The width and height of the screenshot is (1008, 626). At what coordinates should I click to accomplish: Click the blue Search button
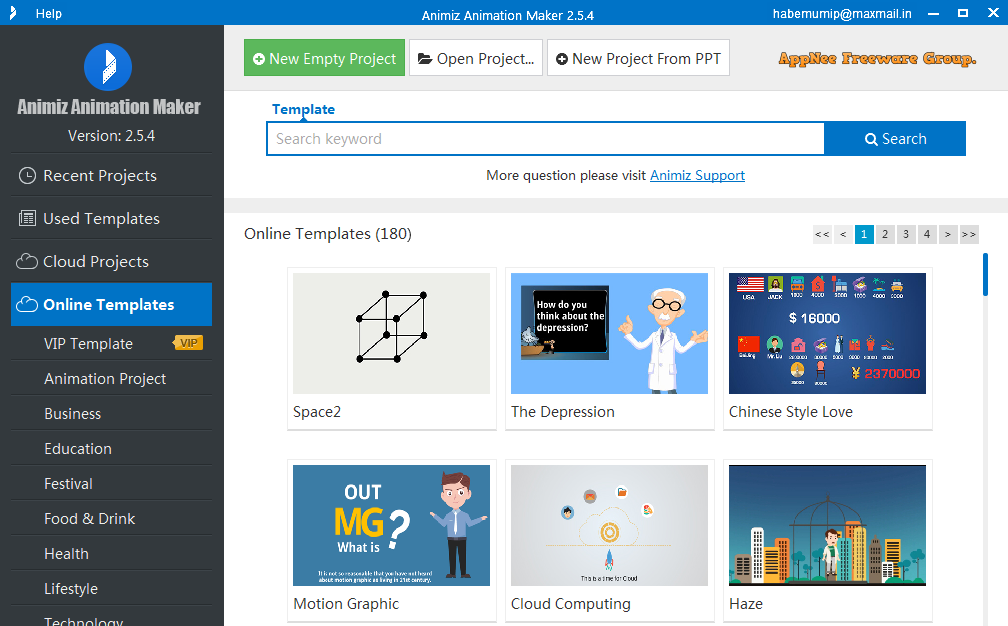[895, 139]
